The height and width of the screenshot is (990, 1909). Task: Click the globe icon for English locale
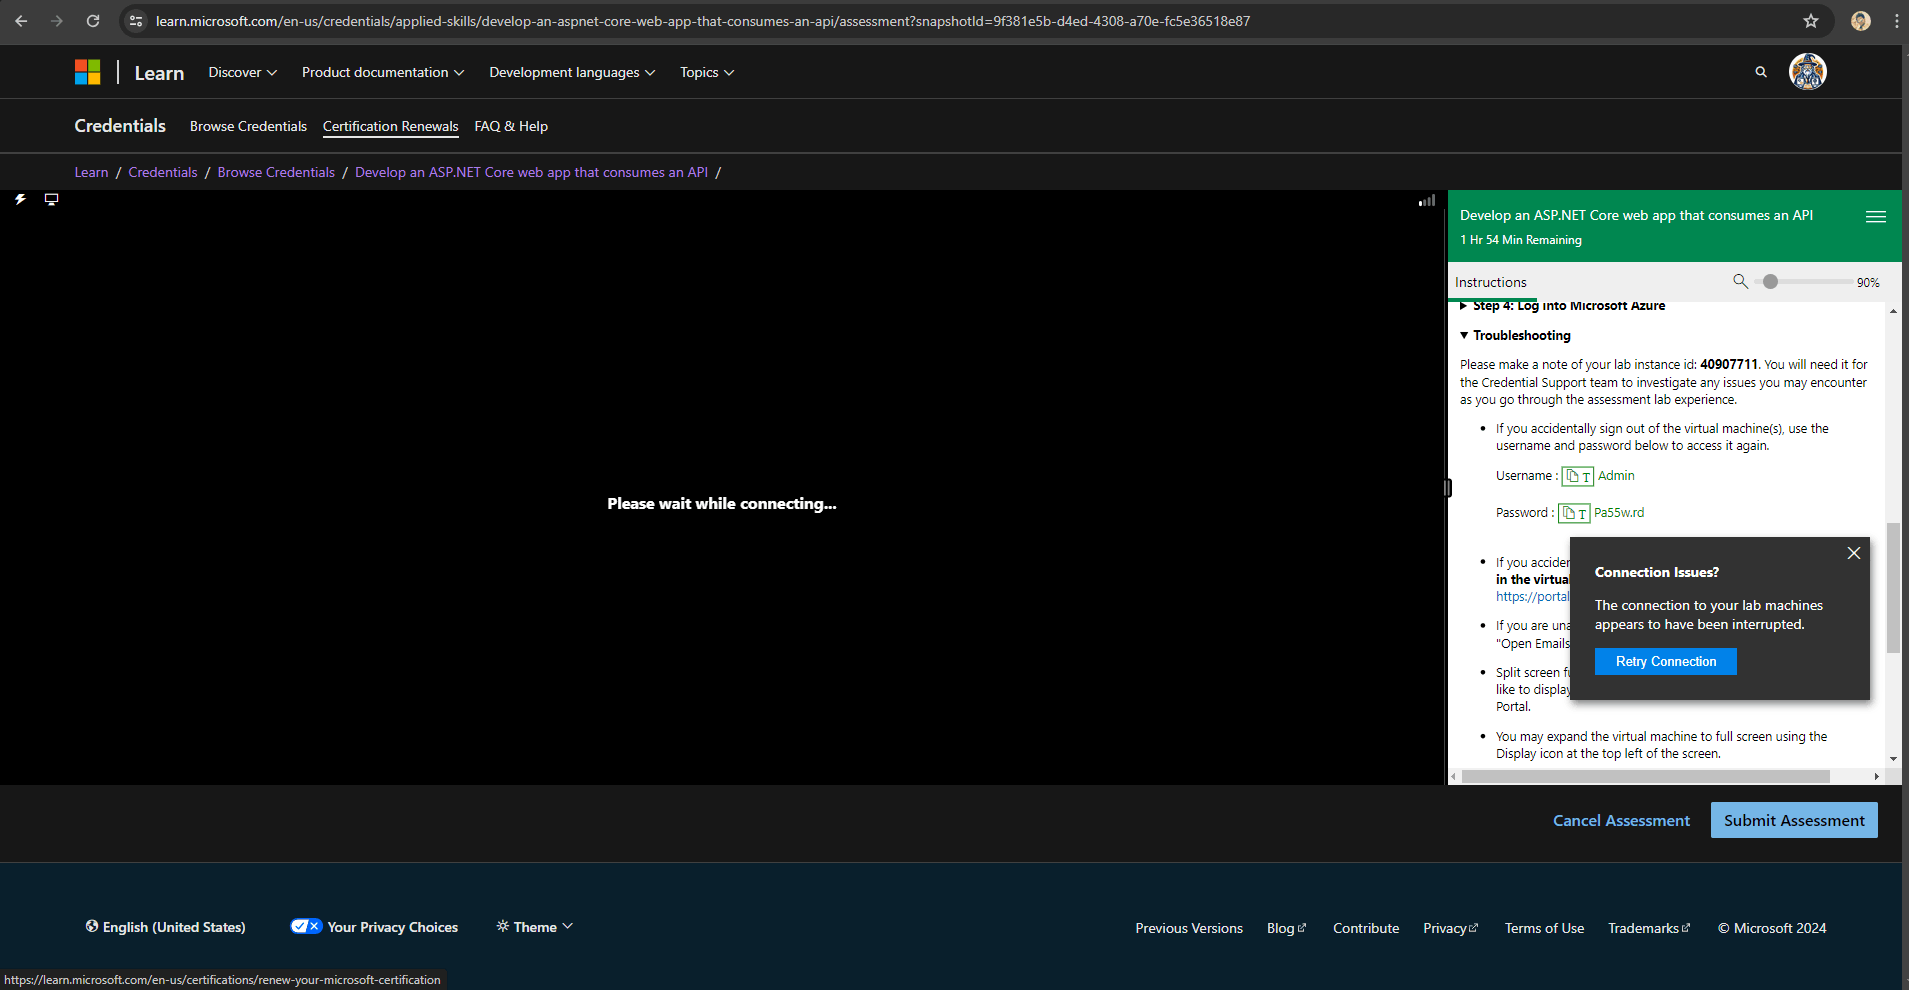point(92,926)
